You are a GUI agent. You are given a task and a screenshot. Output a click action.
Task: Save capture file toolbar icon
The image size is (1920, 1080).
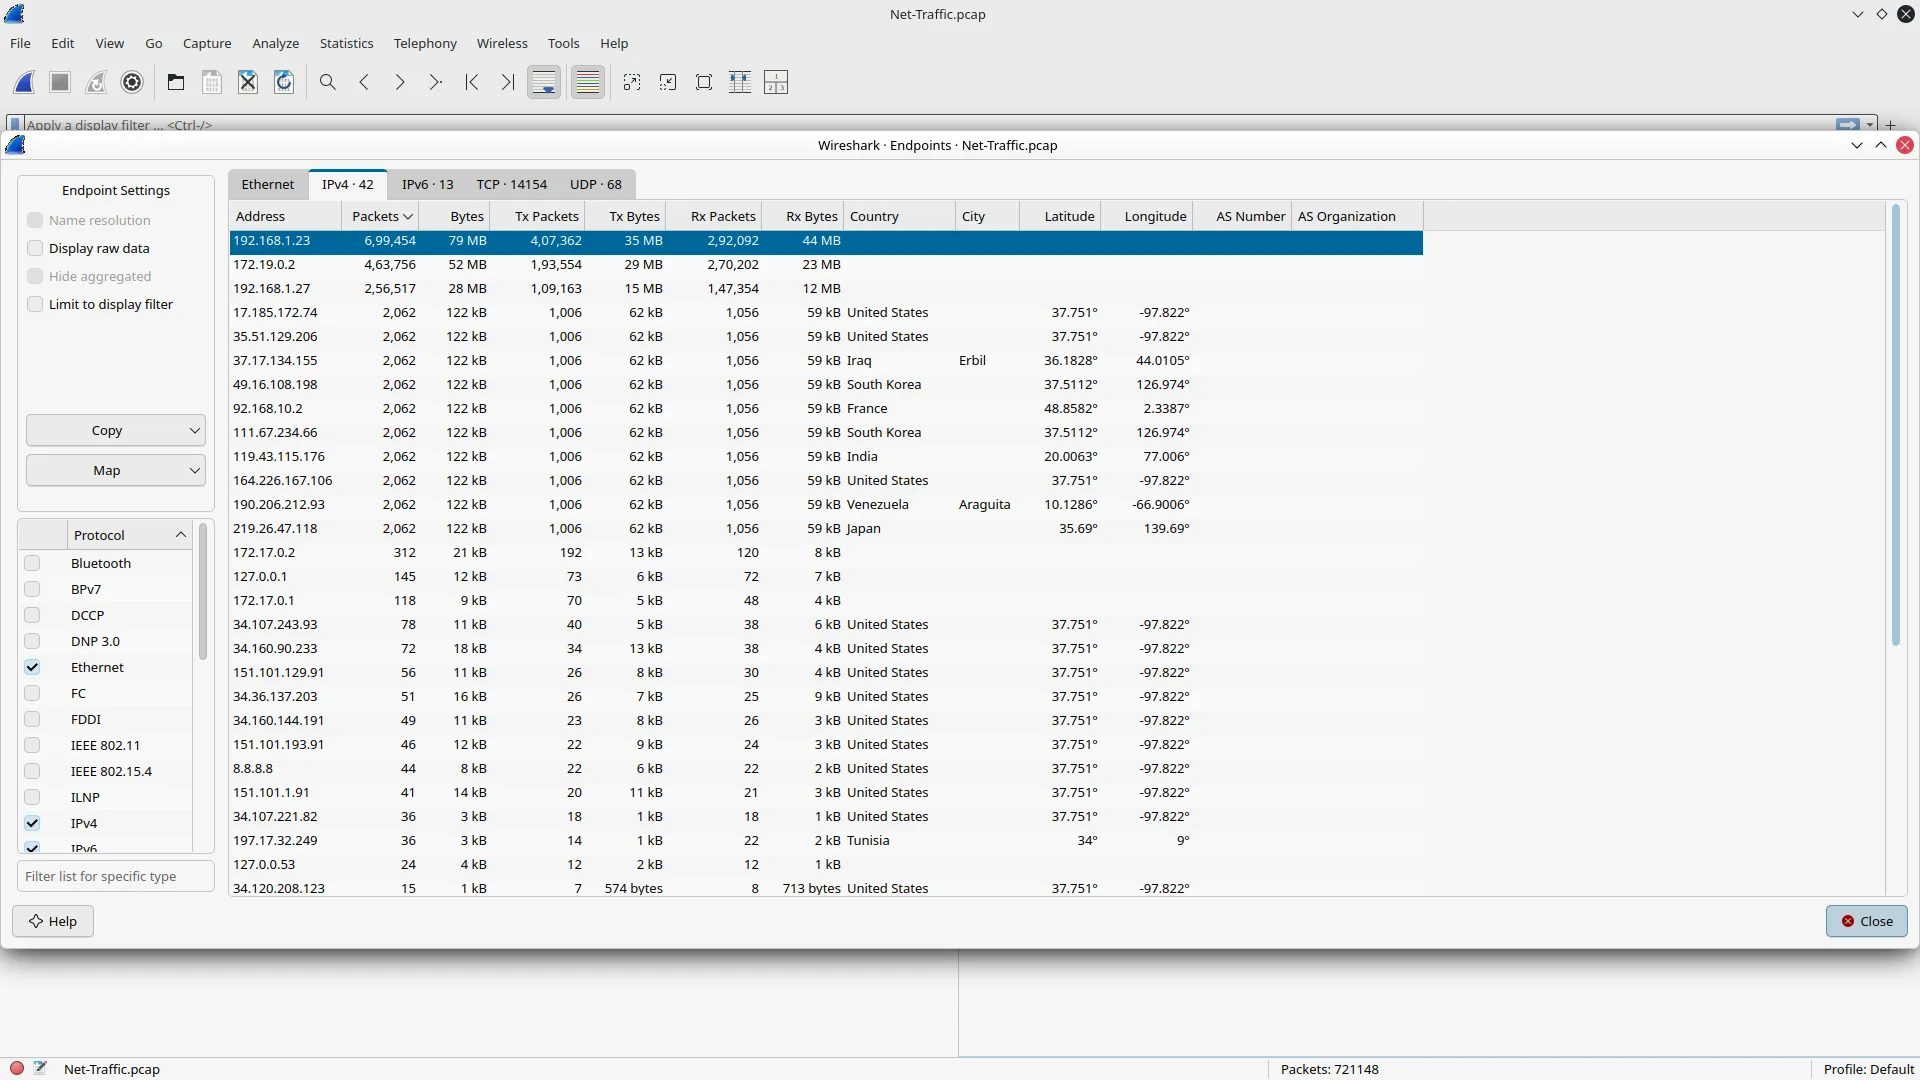212,82
